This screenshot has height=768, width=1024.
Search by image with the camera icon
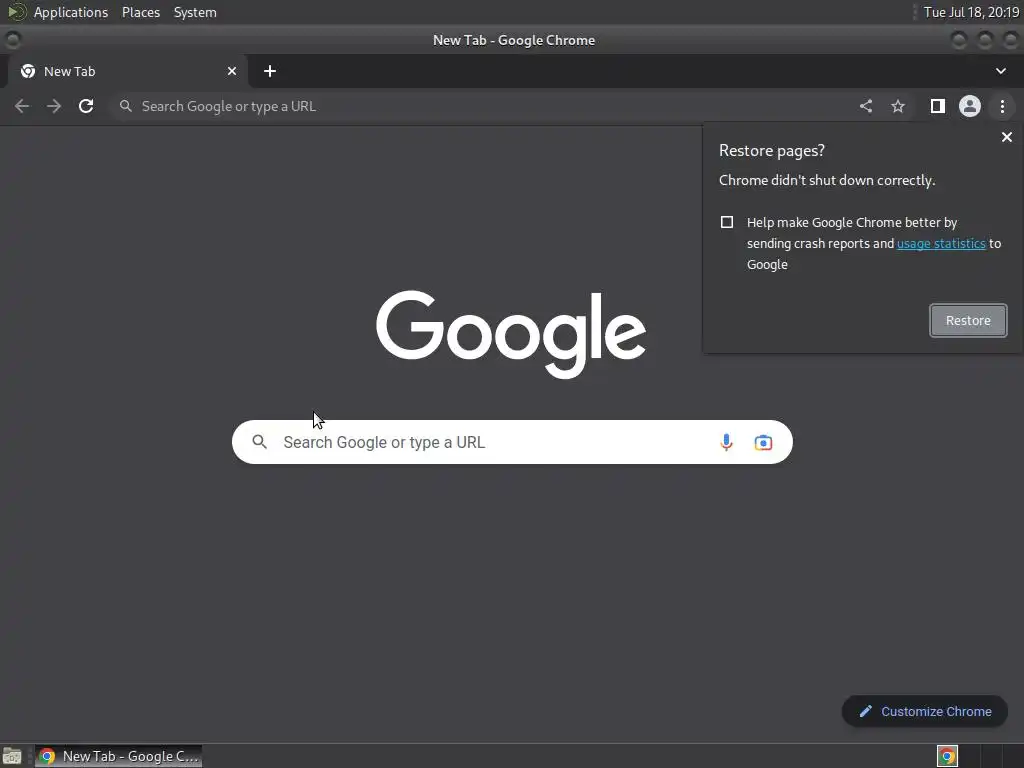click(x=763, y=442)
